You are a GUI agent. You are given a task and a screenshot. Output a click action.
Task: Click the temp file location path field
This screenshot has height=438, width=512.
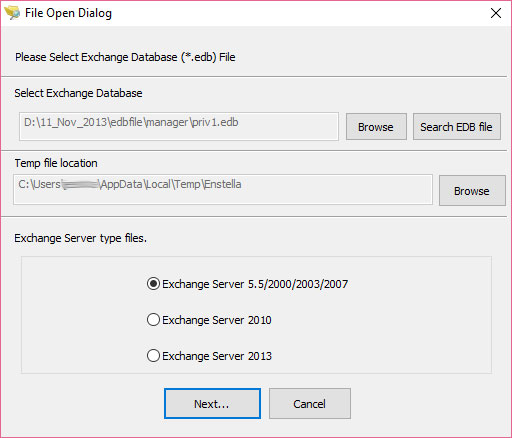pyautogui.click(x=223, y=190)
